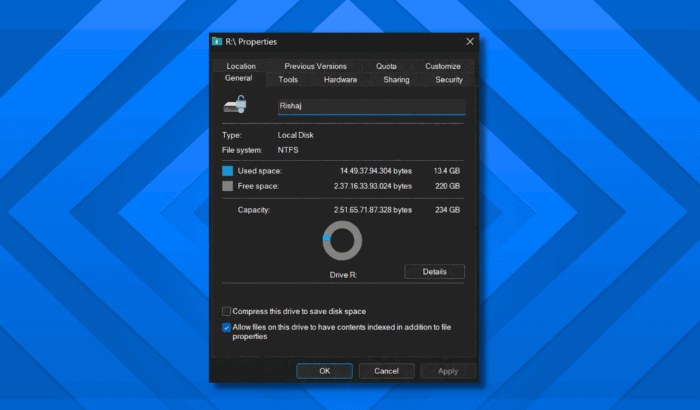Click the 234 GB capacity value
This screenshot has height=410, width=700.
447,210
